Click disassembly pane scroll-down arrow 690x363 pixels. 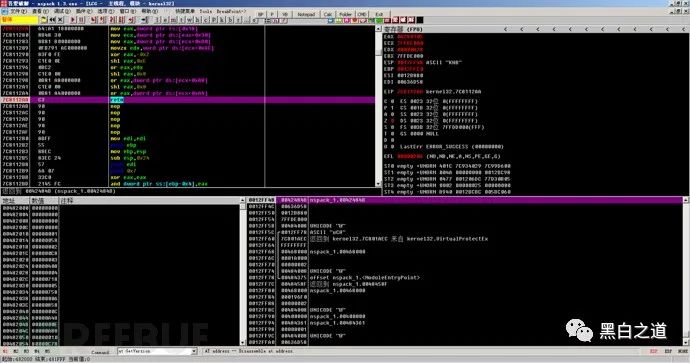click(378, 183)
